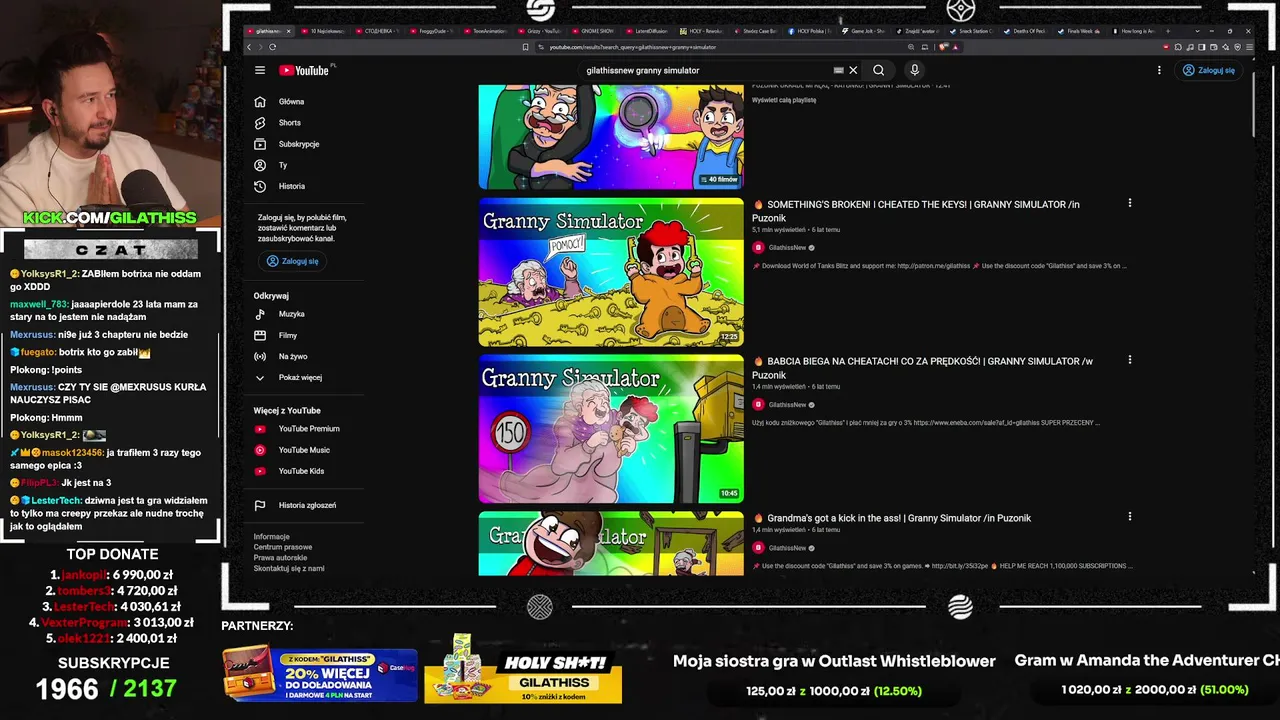1280x720 pixels.
Task: Open options menu for BABCIA BIEGA video
Action: click(1130, 360)
